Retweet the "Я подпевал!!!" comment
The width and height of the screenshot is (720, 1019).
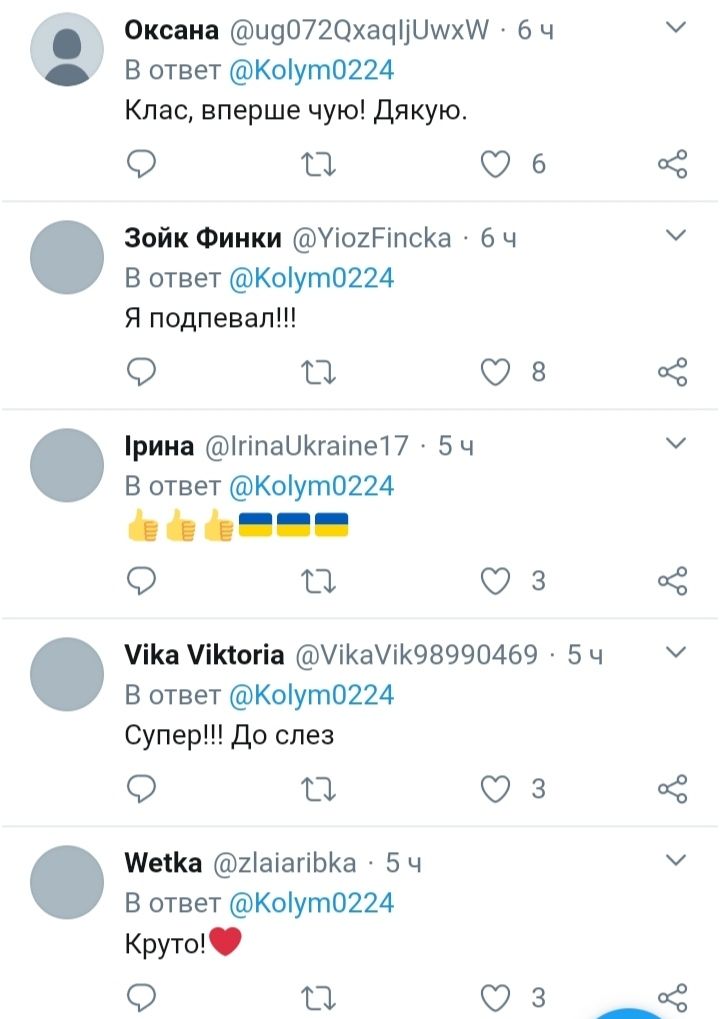319,372
